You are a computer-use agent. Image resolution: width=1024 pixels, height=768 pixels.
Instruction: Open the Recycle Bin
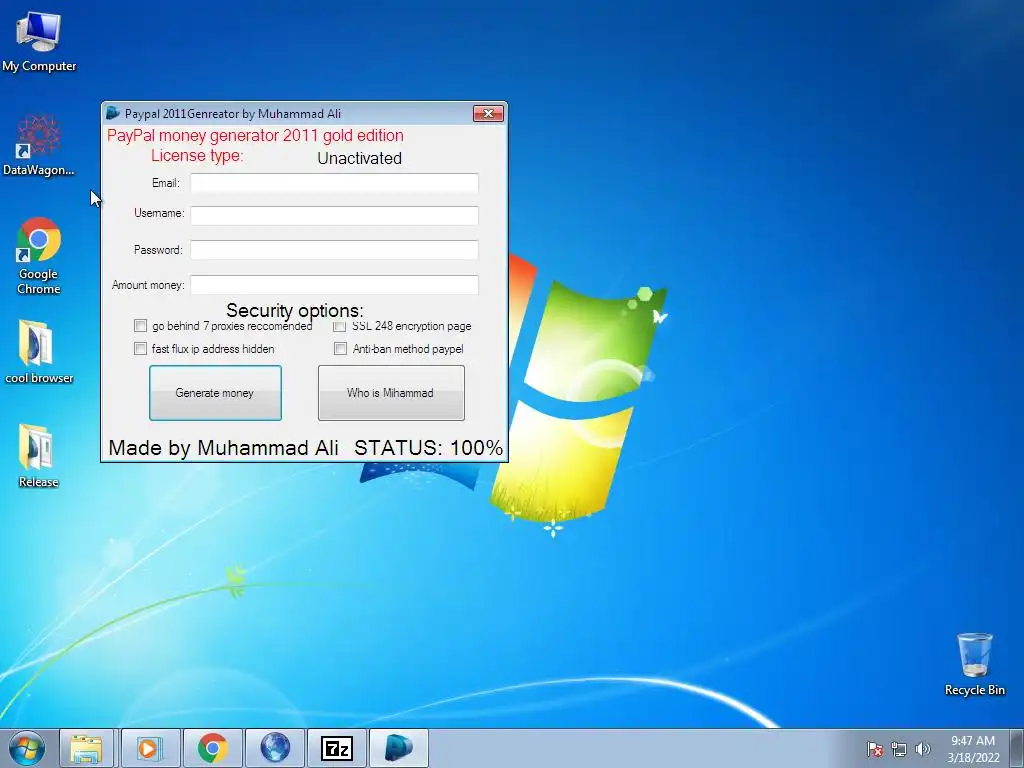point(974,664)
